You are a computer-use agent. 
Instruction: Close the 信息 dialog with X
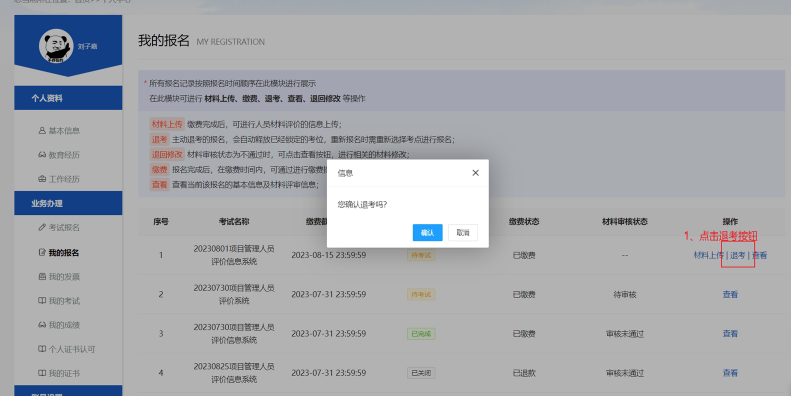click(x=475, y=173)
